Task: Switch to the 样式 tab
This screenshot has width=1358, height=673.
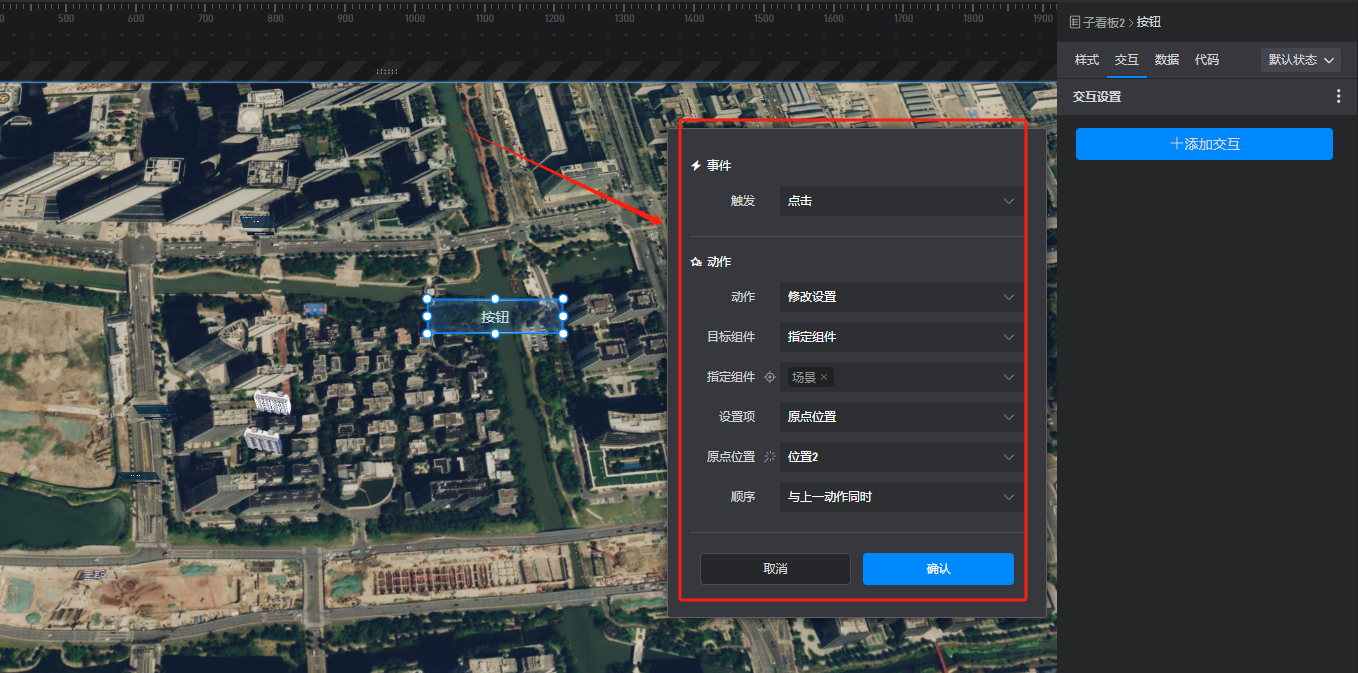Action: 1087,60
